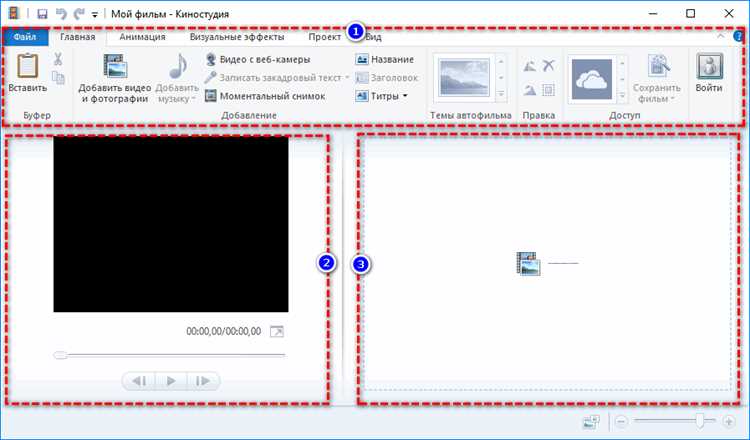Click the Видео с веб-камеры webcam option

[258, 59]
